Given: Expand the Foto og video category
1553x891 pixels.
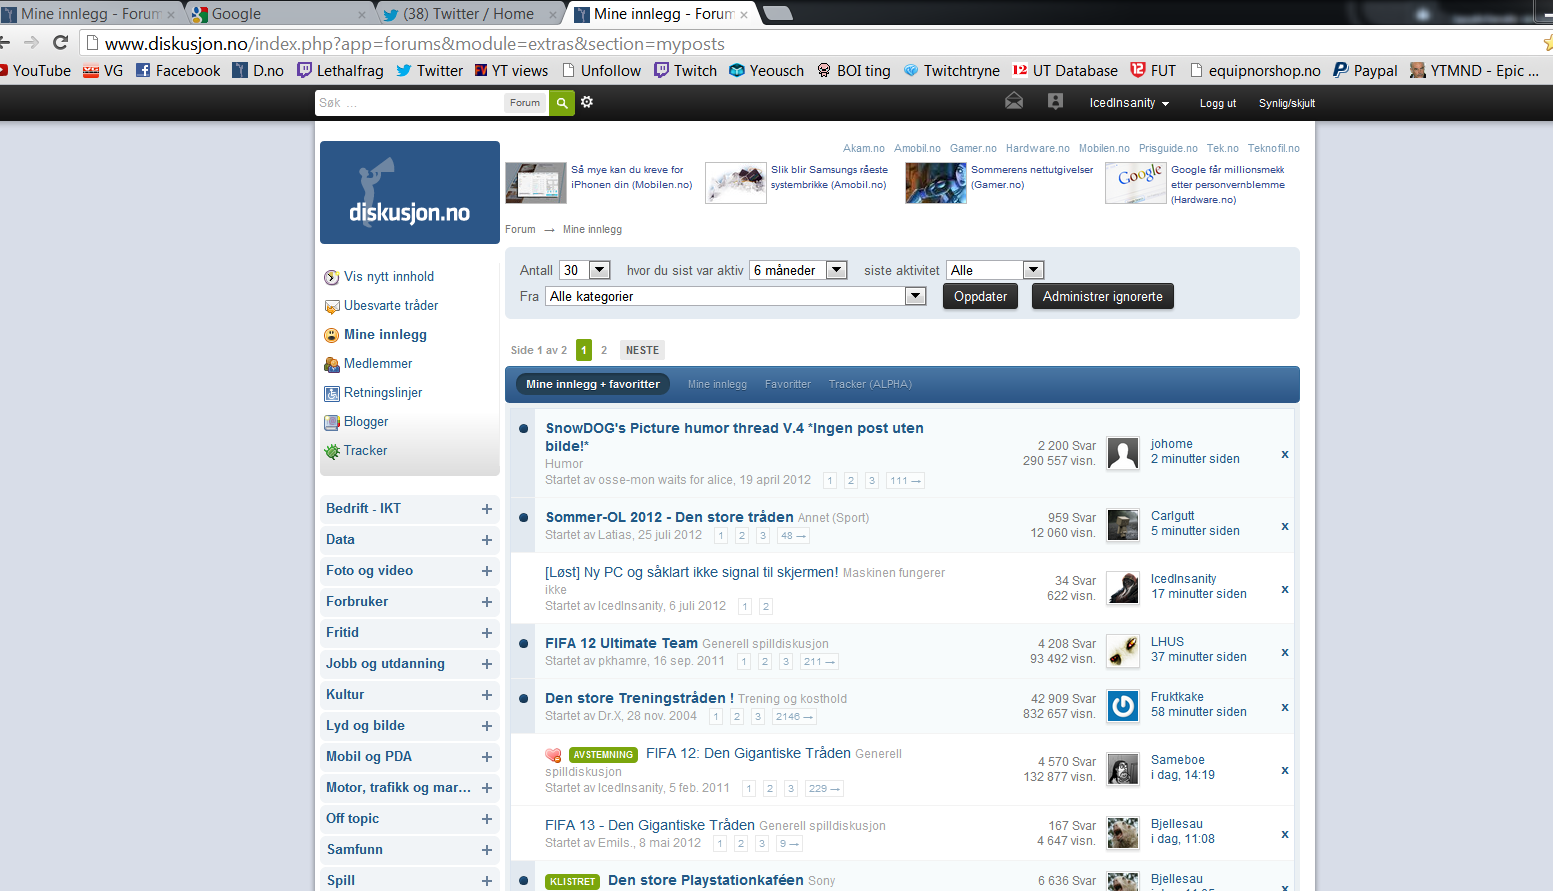Looking at the screenshot, I should click(487, 571).
